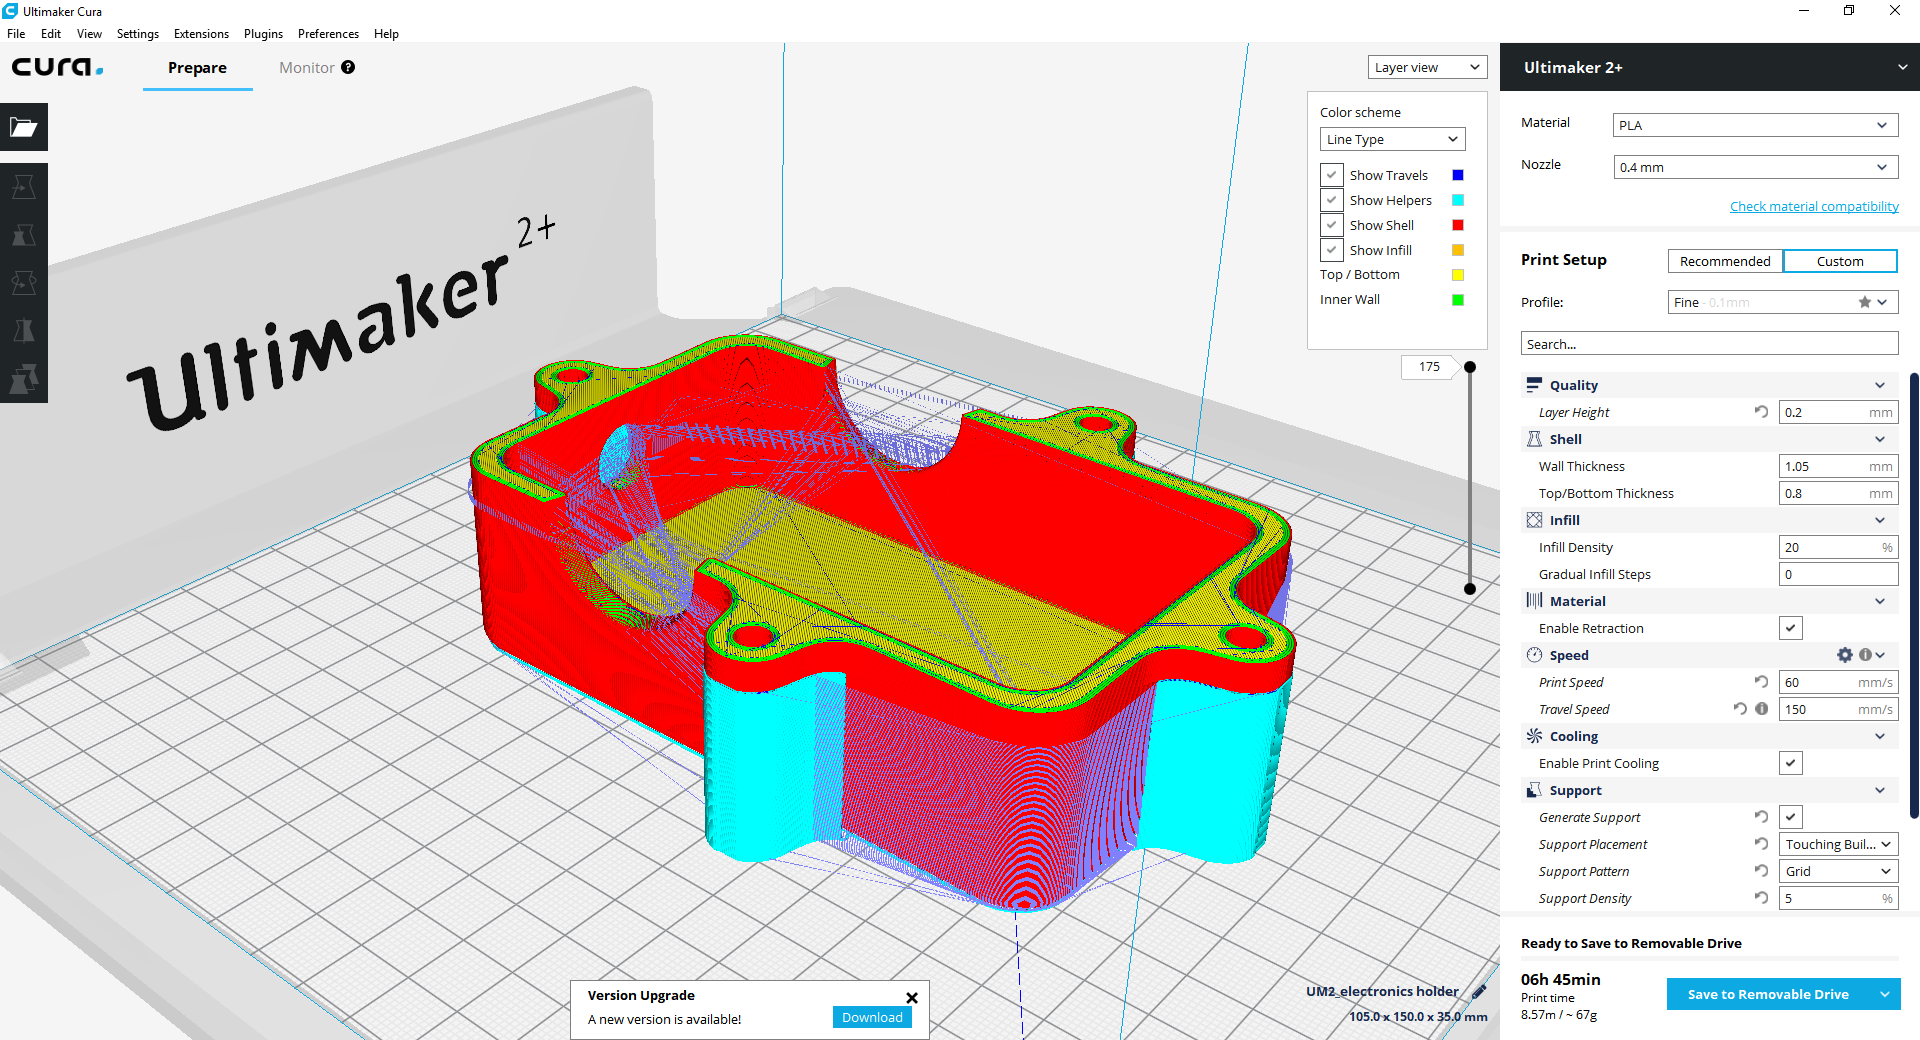Screen dimensions: 1920x1040
Task: Toggle the Show Shell checkbox
Action: tap(1332, 225)
